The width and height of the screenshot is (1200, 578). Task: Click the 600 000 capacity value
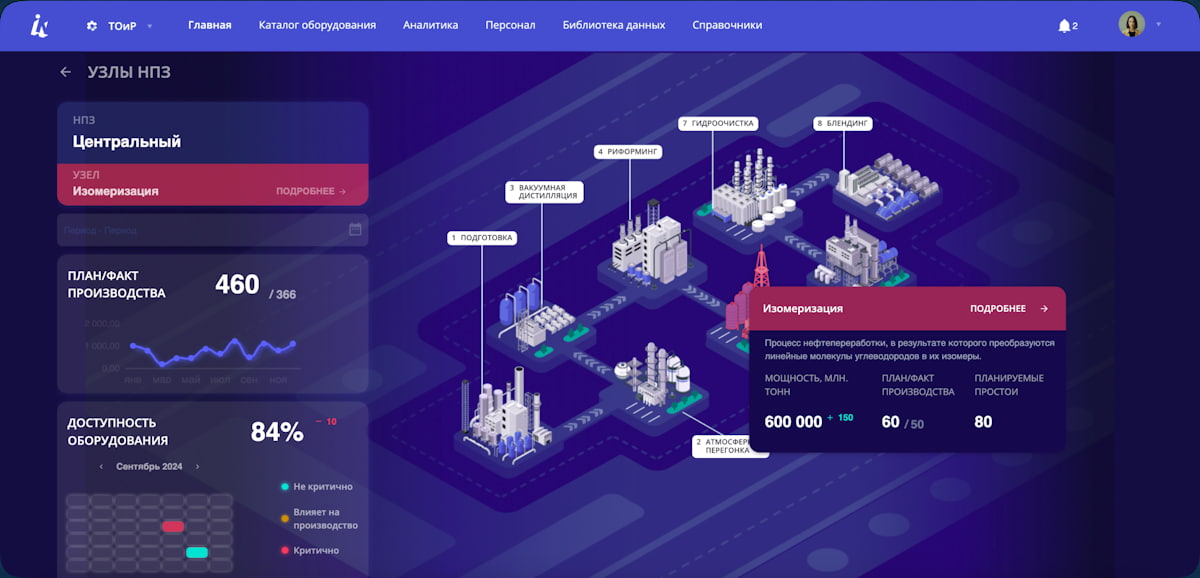coord(793,422)
